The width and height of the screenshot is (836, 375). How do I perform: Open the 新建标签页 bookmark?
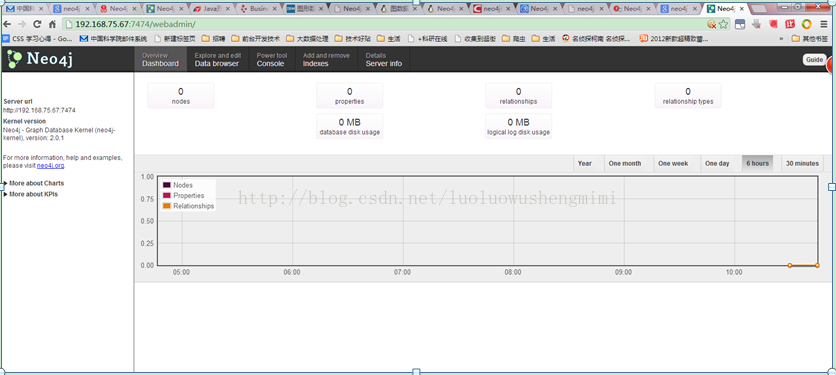point(175,38)
